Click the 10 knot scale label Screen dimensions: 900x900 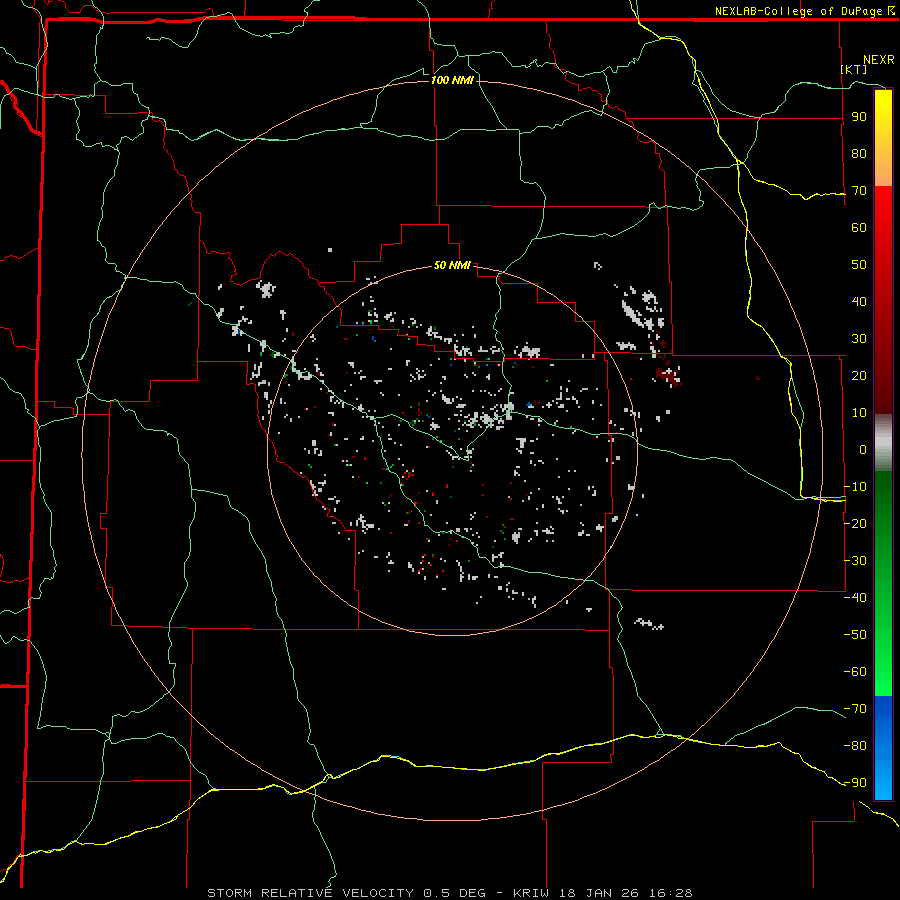tap(859, 413)
